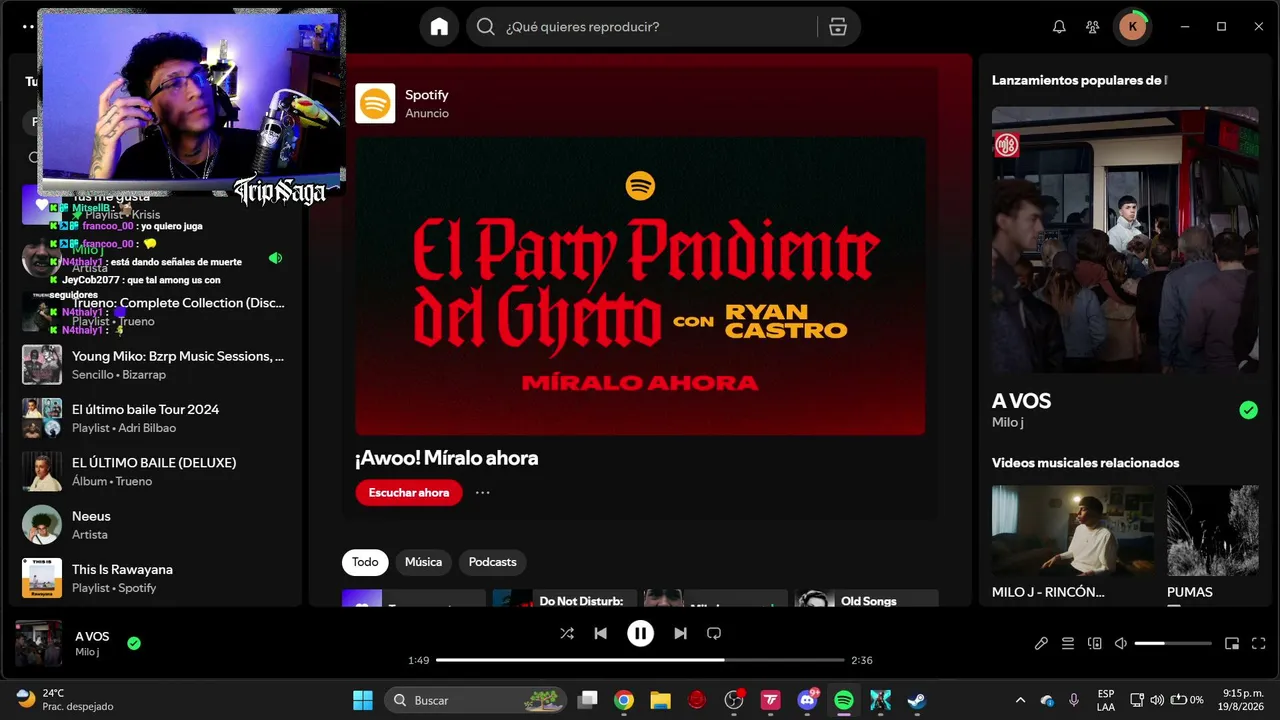Open the three-dot app menu at top left
Viewport: 1280px width, 720px height.
[x=27, y=27]
